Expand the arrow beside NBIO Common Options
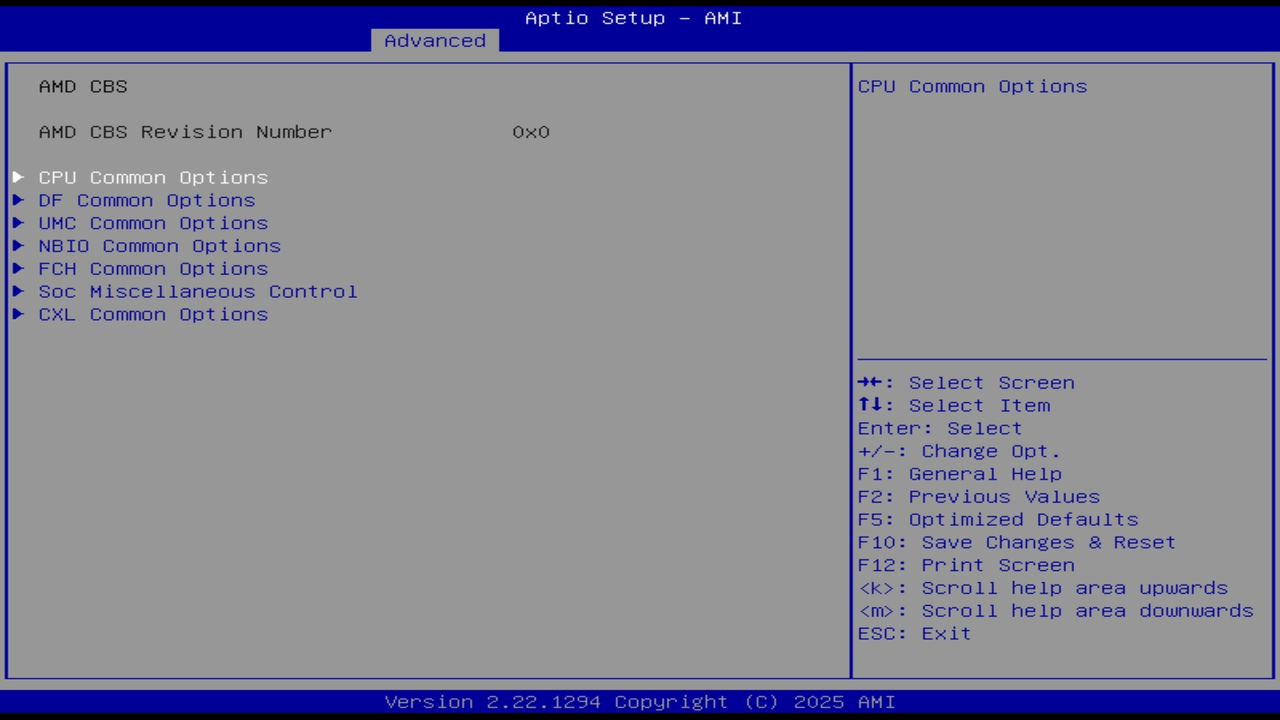The width and height of the screenshot is (1280, 720). 18,246
